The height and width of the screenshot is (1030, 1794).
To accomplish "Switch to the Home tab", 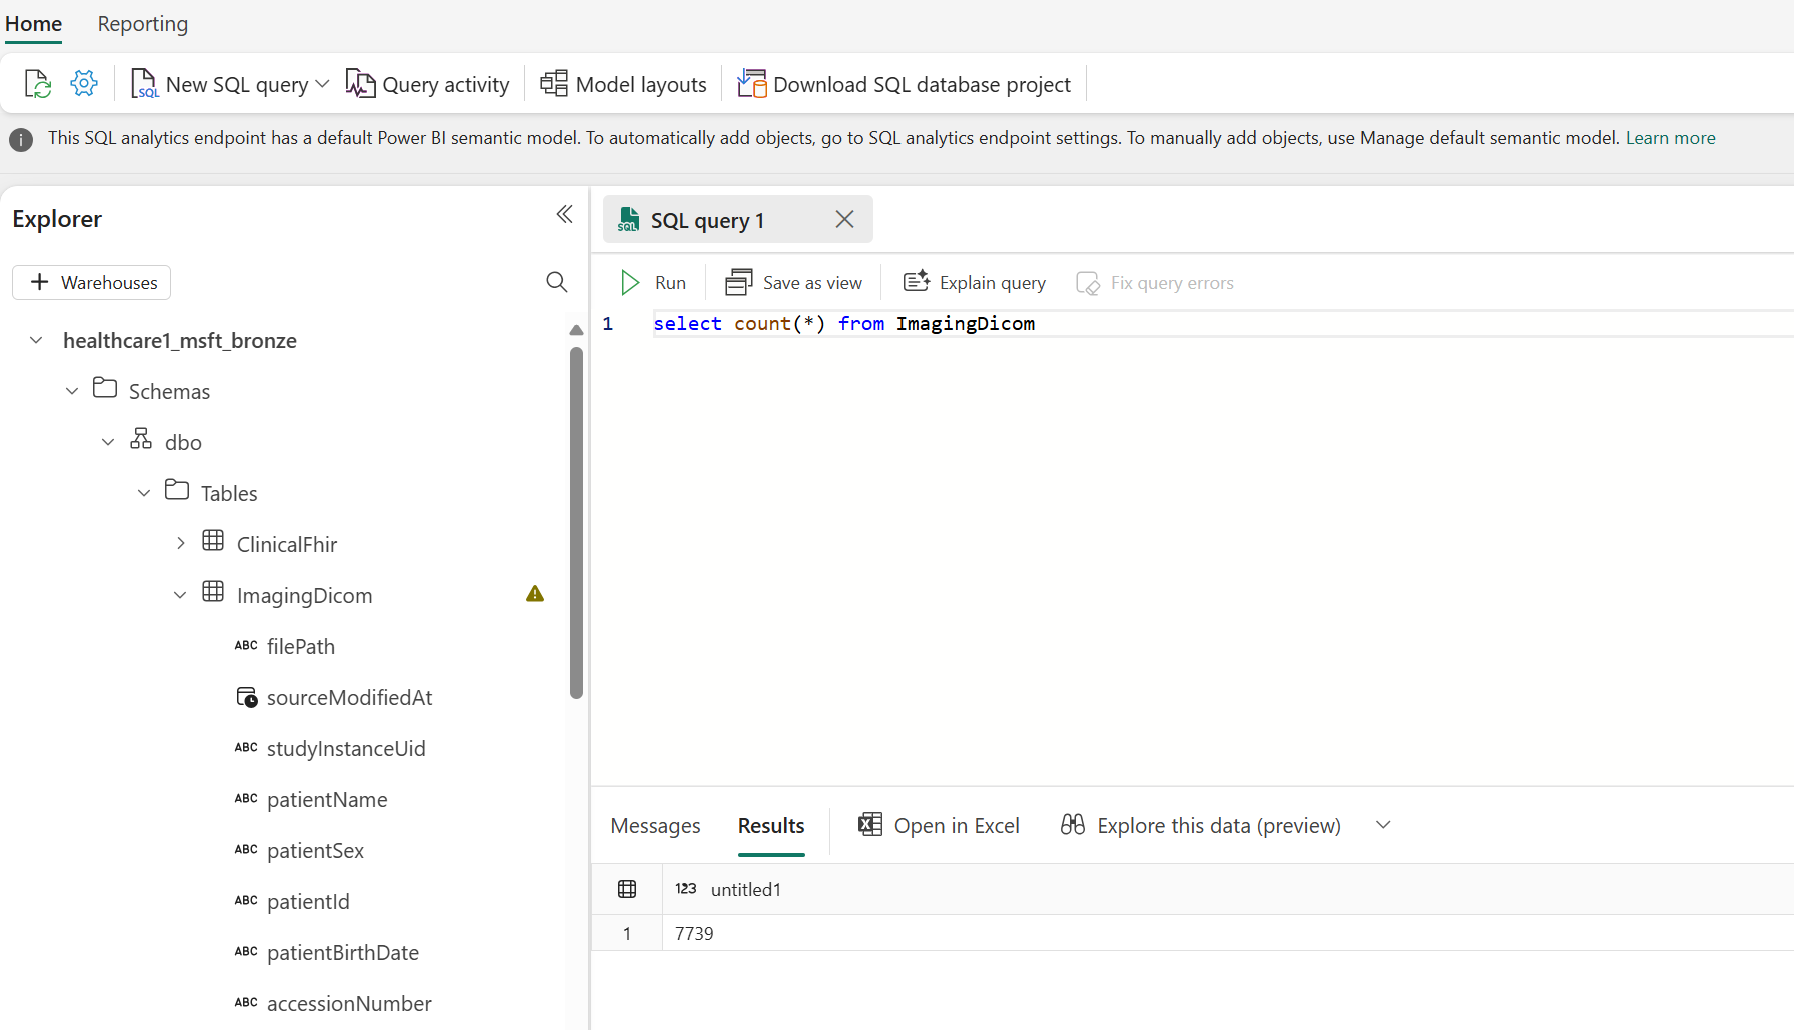I will click(x=34, y=24).
